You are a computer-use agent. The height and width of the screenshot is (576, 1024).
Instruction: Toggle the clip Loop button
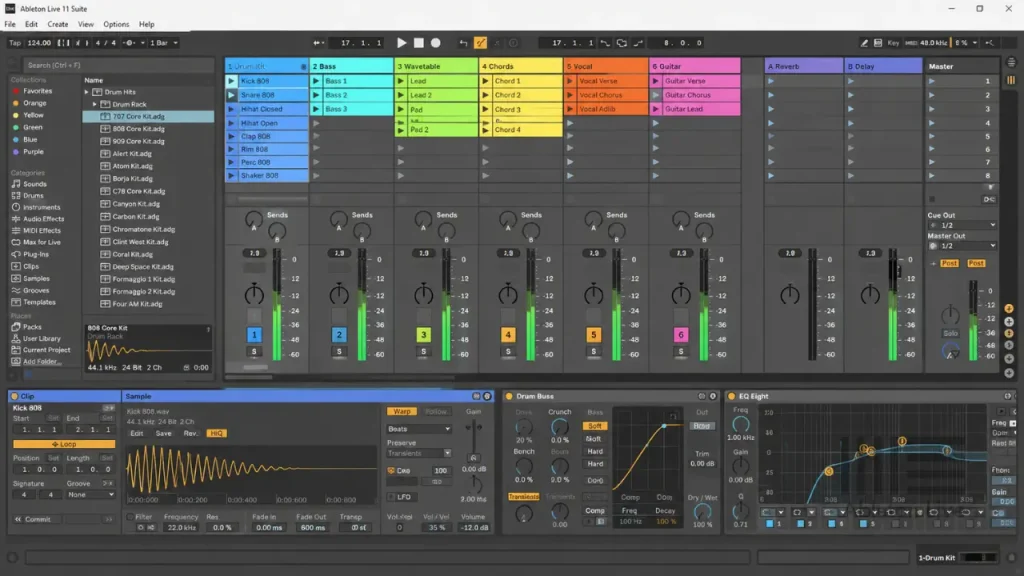(64, 444)
